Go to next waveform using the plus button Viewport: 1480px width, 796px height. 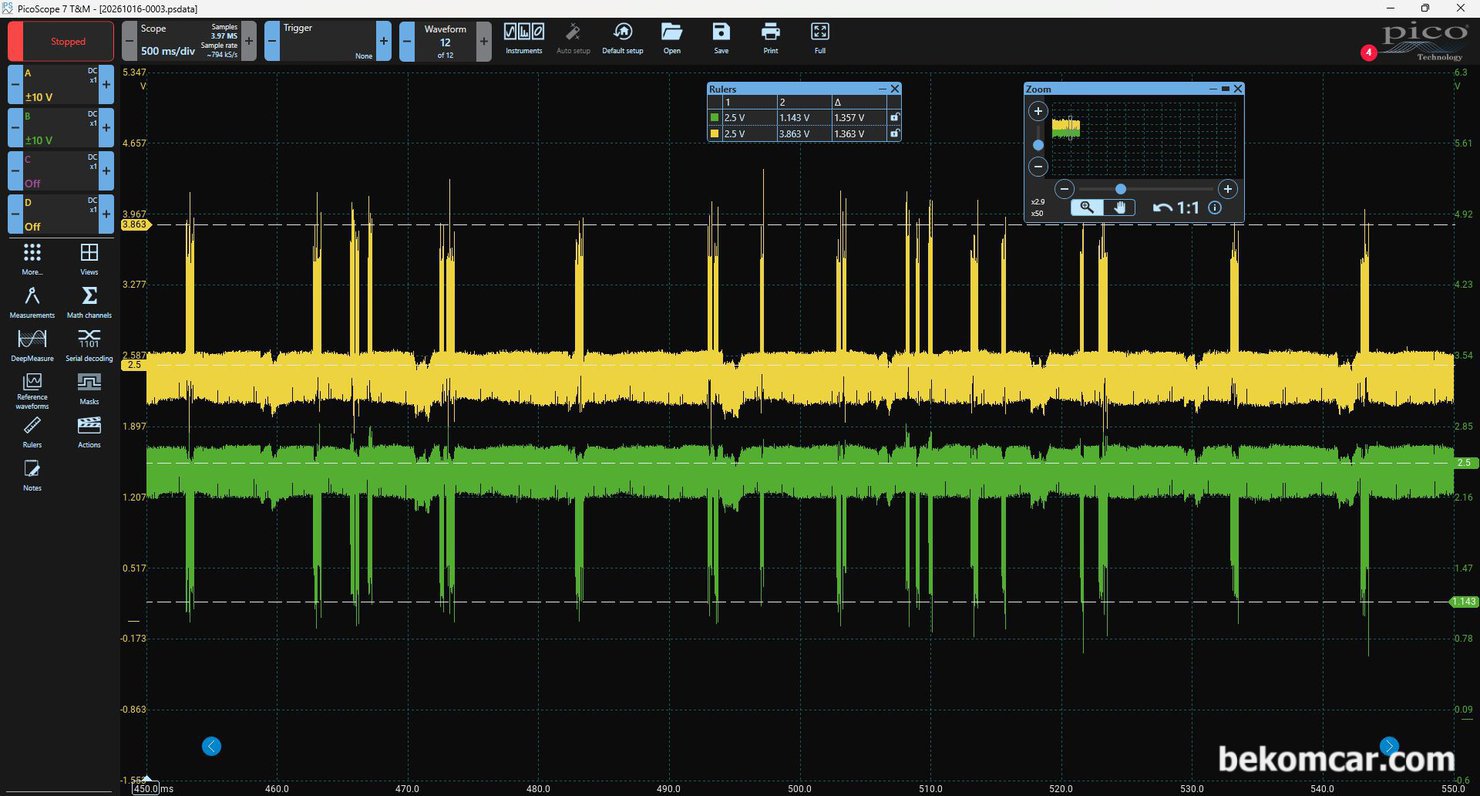pyautogui.click(x=484, y=42)
